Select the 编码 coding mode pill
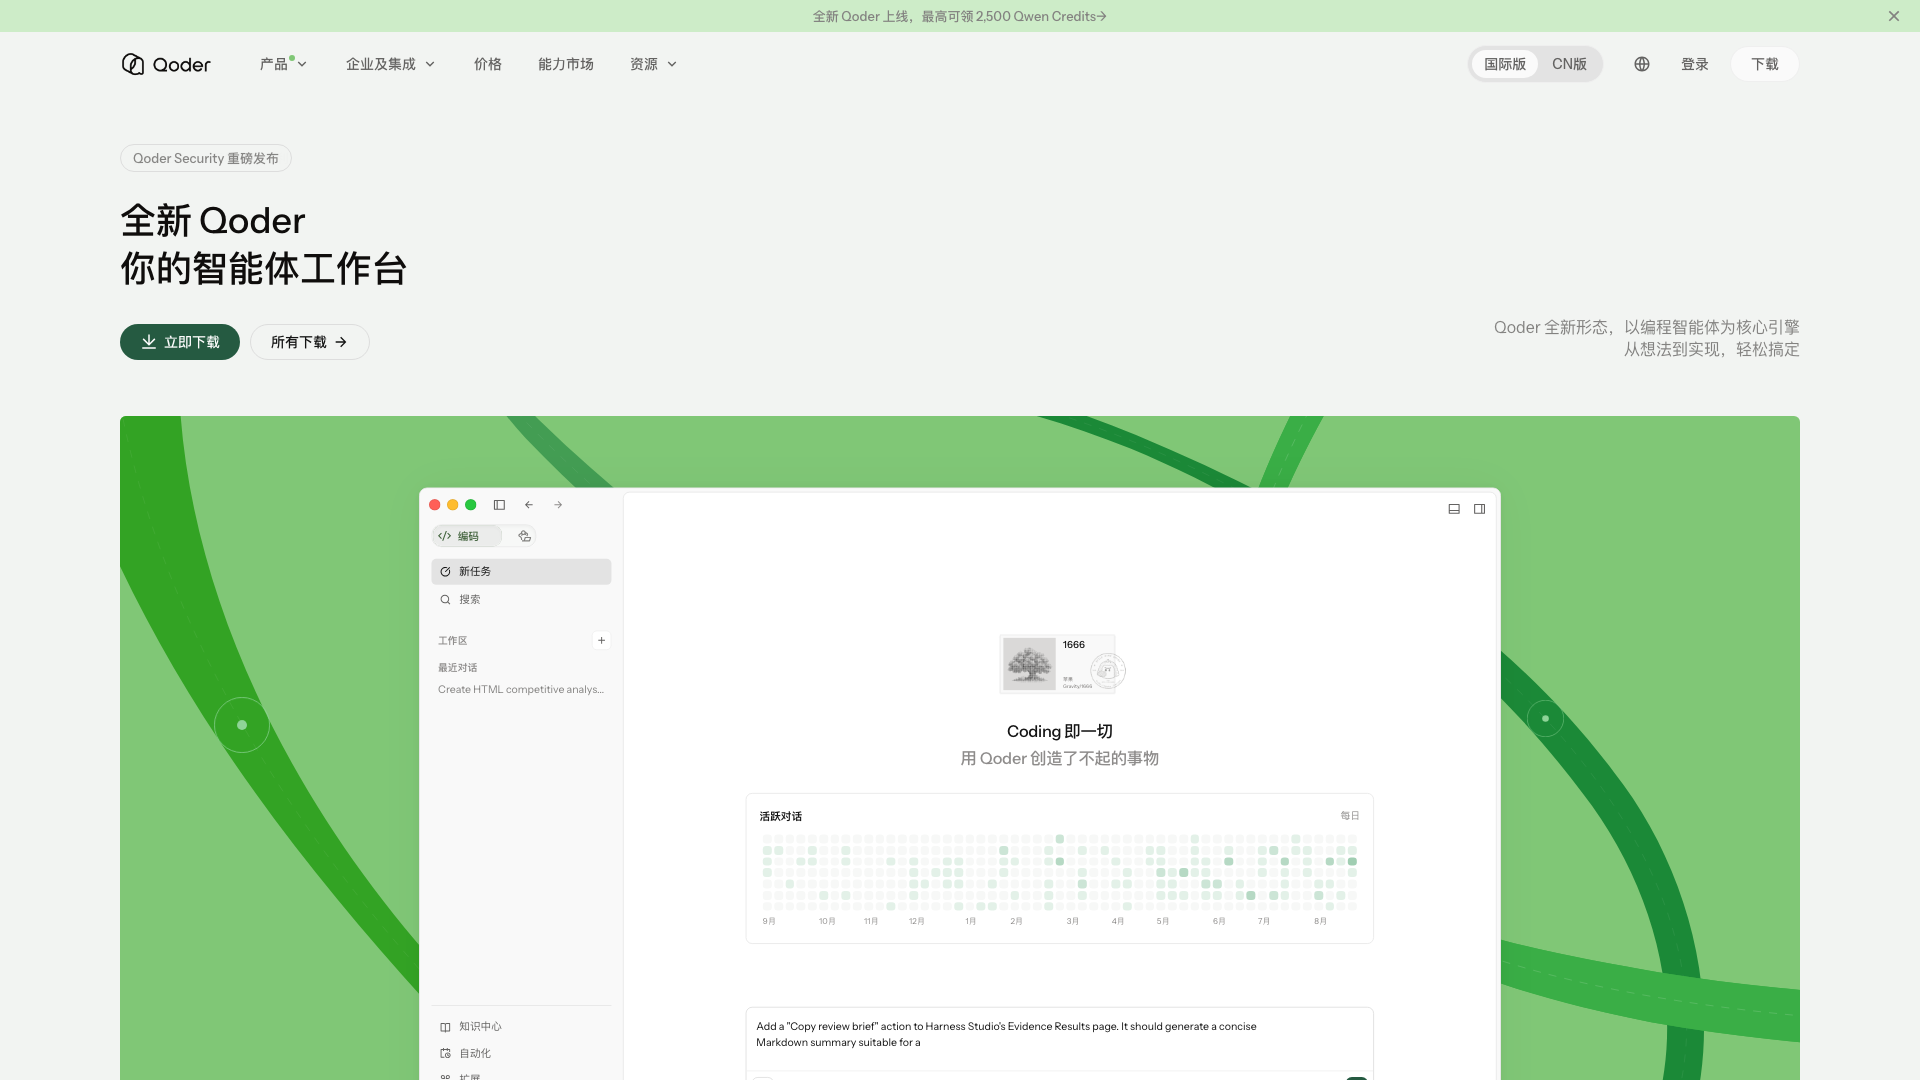1920x1080 pixels. tap(467, 536)
